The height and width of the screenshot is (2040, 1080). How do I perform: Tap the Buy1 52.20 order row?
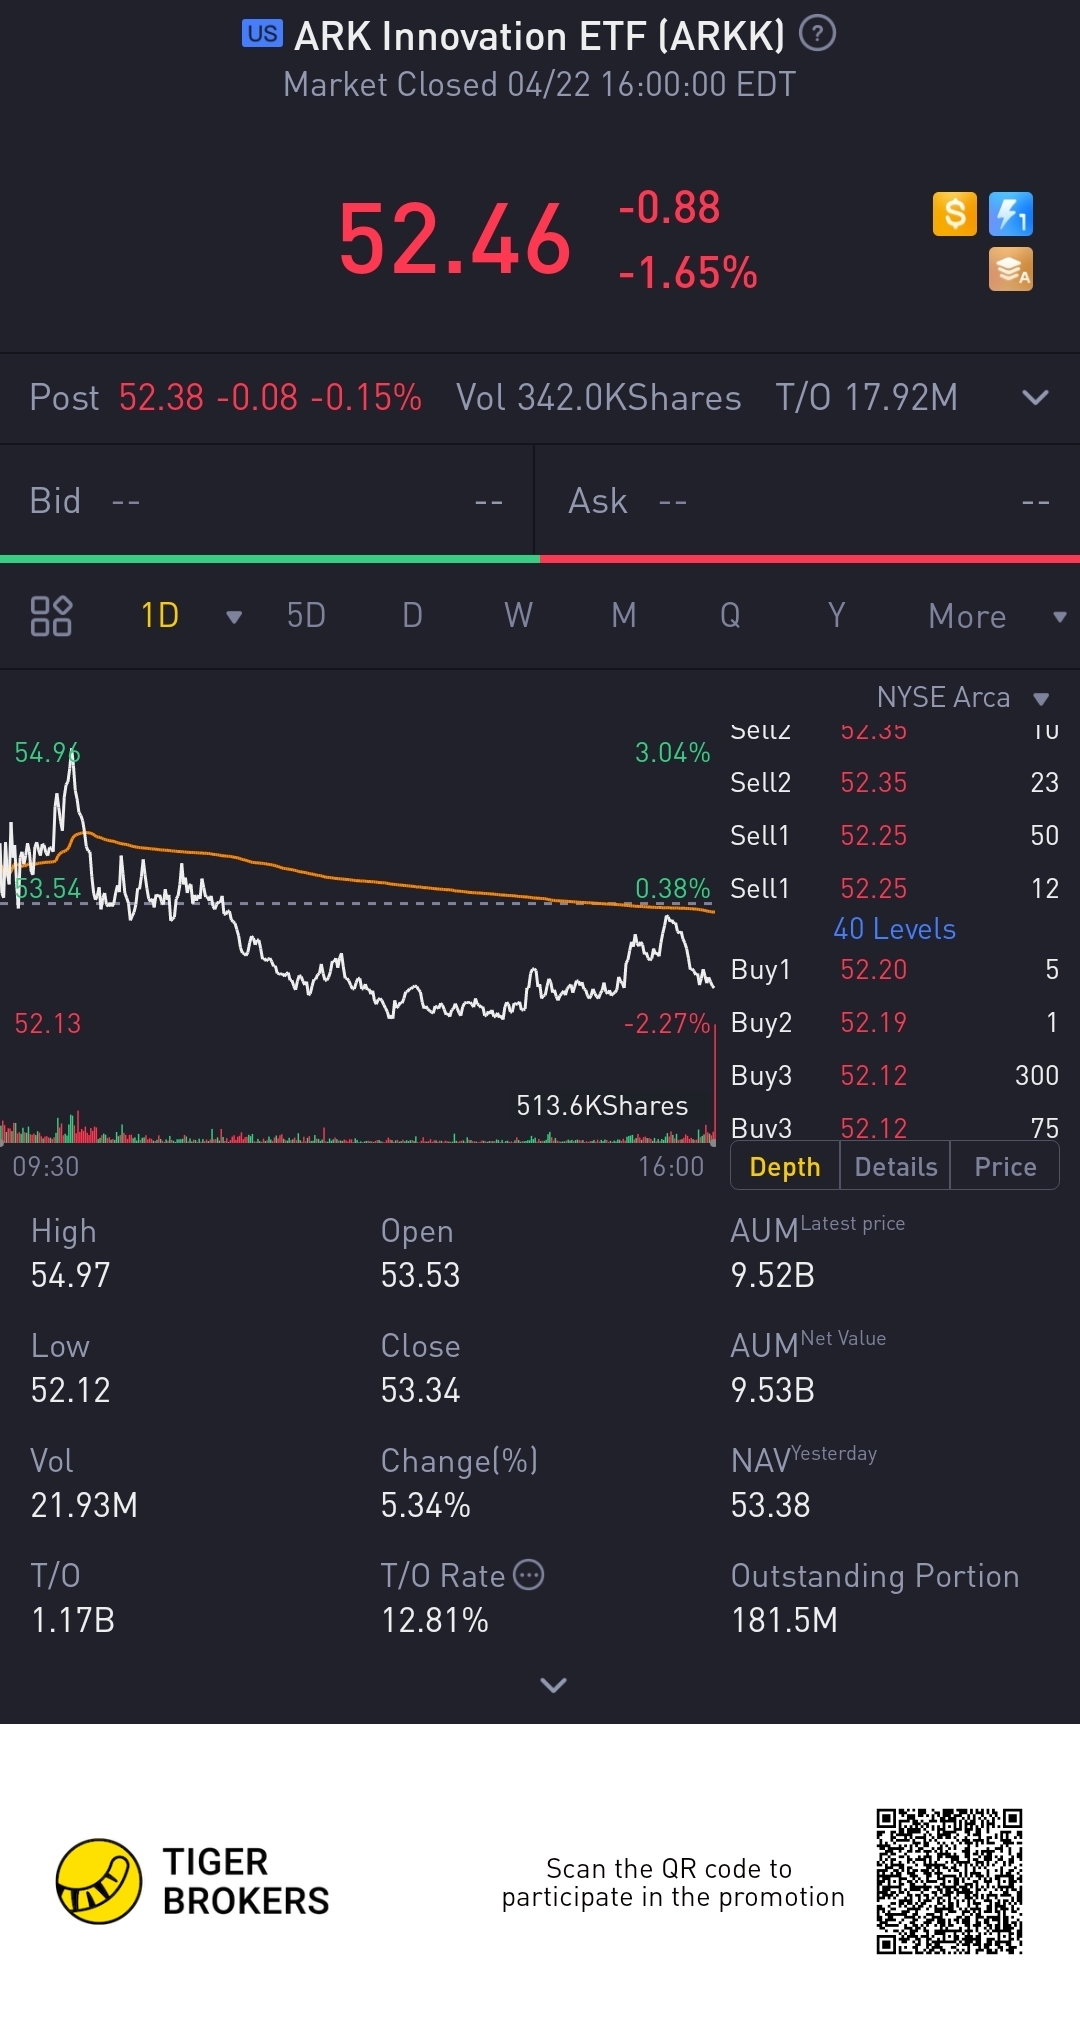pyautogui.click(x=894, y=969)
